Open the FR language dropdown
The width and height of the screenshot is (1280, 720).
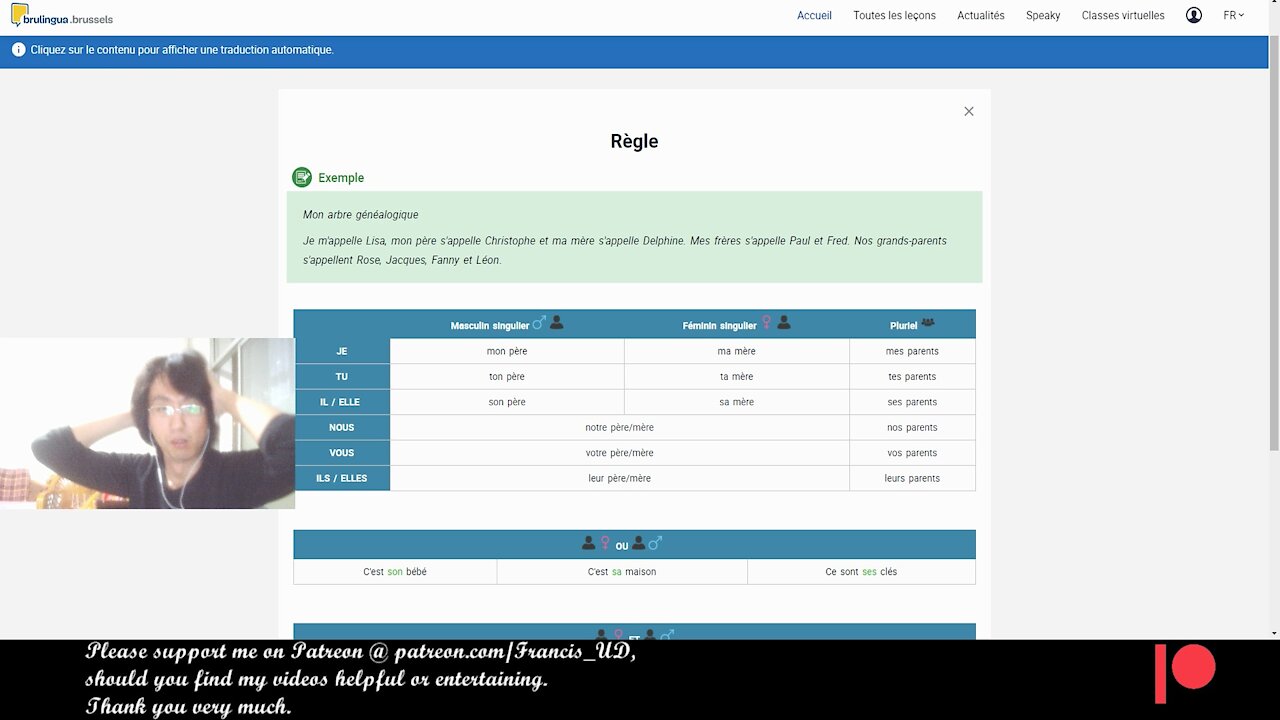coord(1234,15)
